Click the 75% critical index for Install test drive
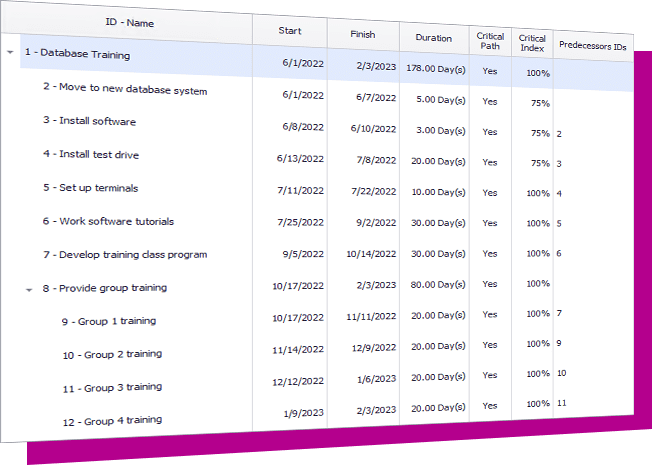This screenshot has height=465, width=652. pyautogui.click(x=540, y=163)
